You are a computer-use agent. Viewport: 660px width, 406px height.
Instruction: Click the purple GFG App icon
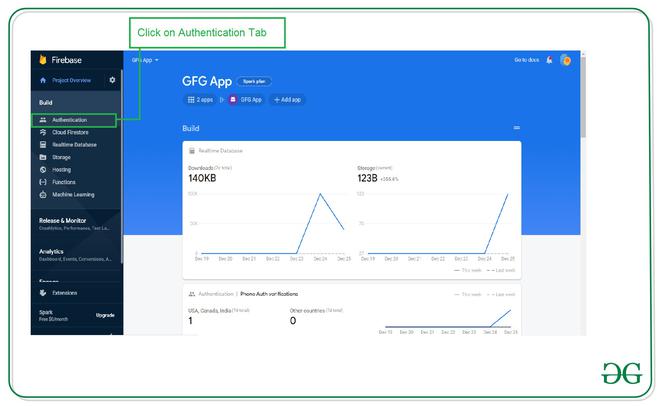point(233,100)
